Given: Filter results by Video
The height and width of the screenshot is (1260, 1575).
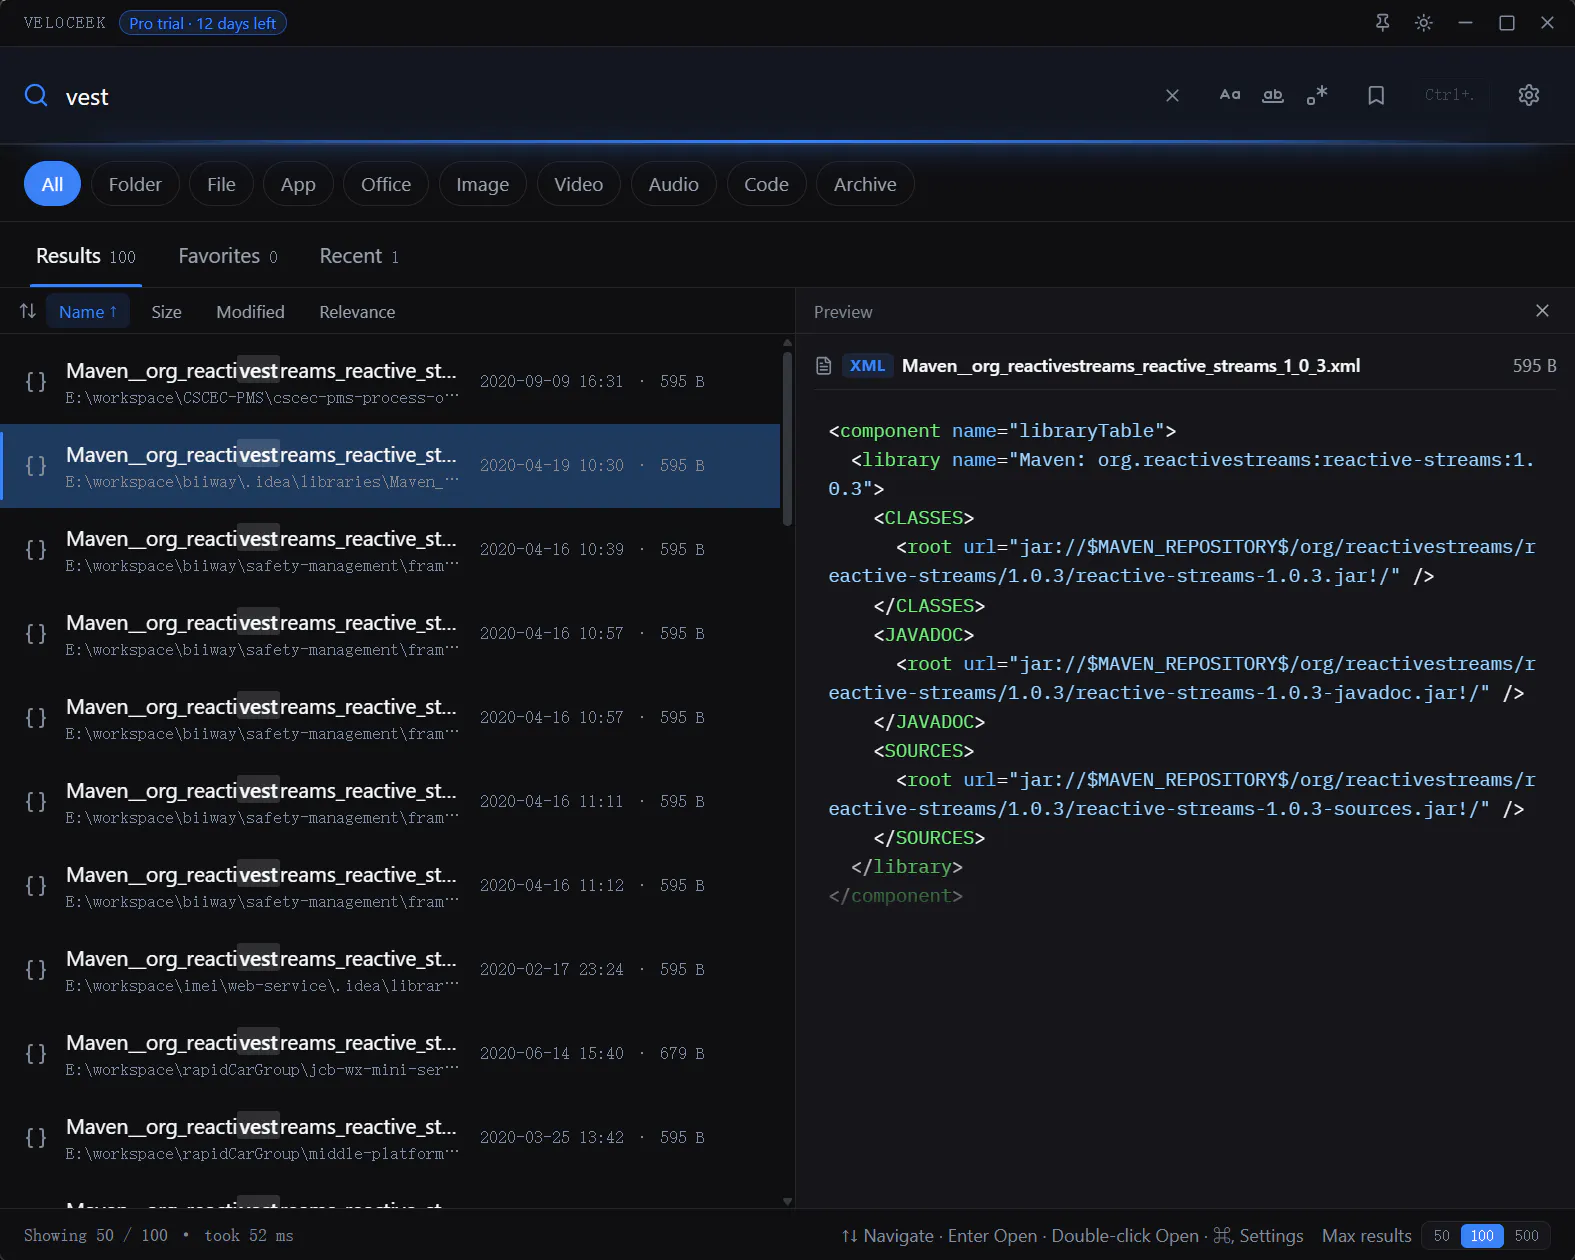Looking at the screenshot, I should (578, 184).
